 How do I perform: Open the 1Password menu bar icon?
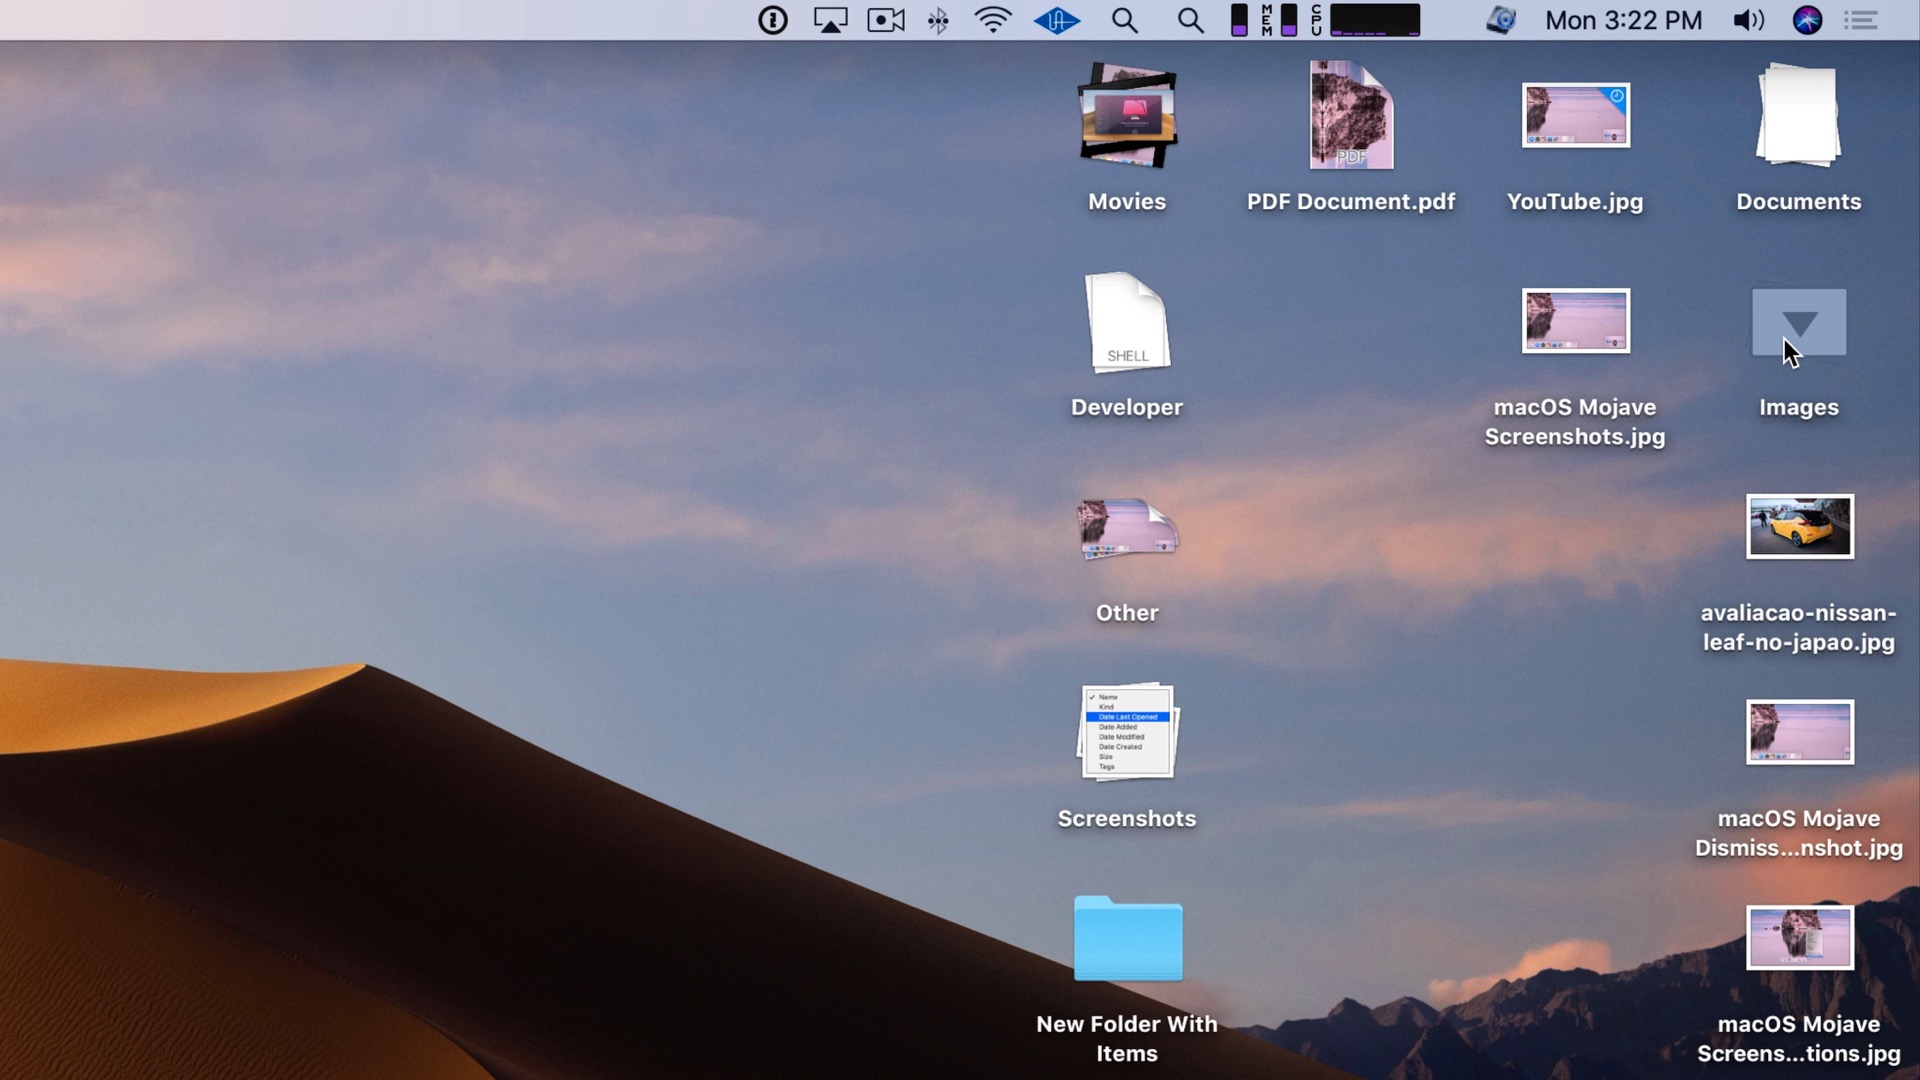772,20
